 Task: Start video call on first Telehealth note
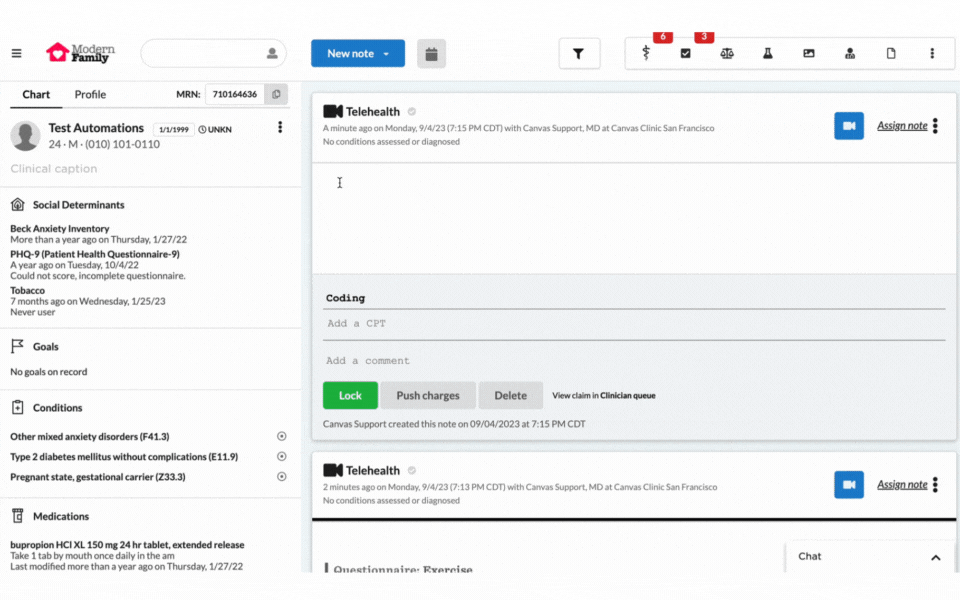849,126
